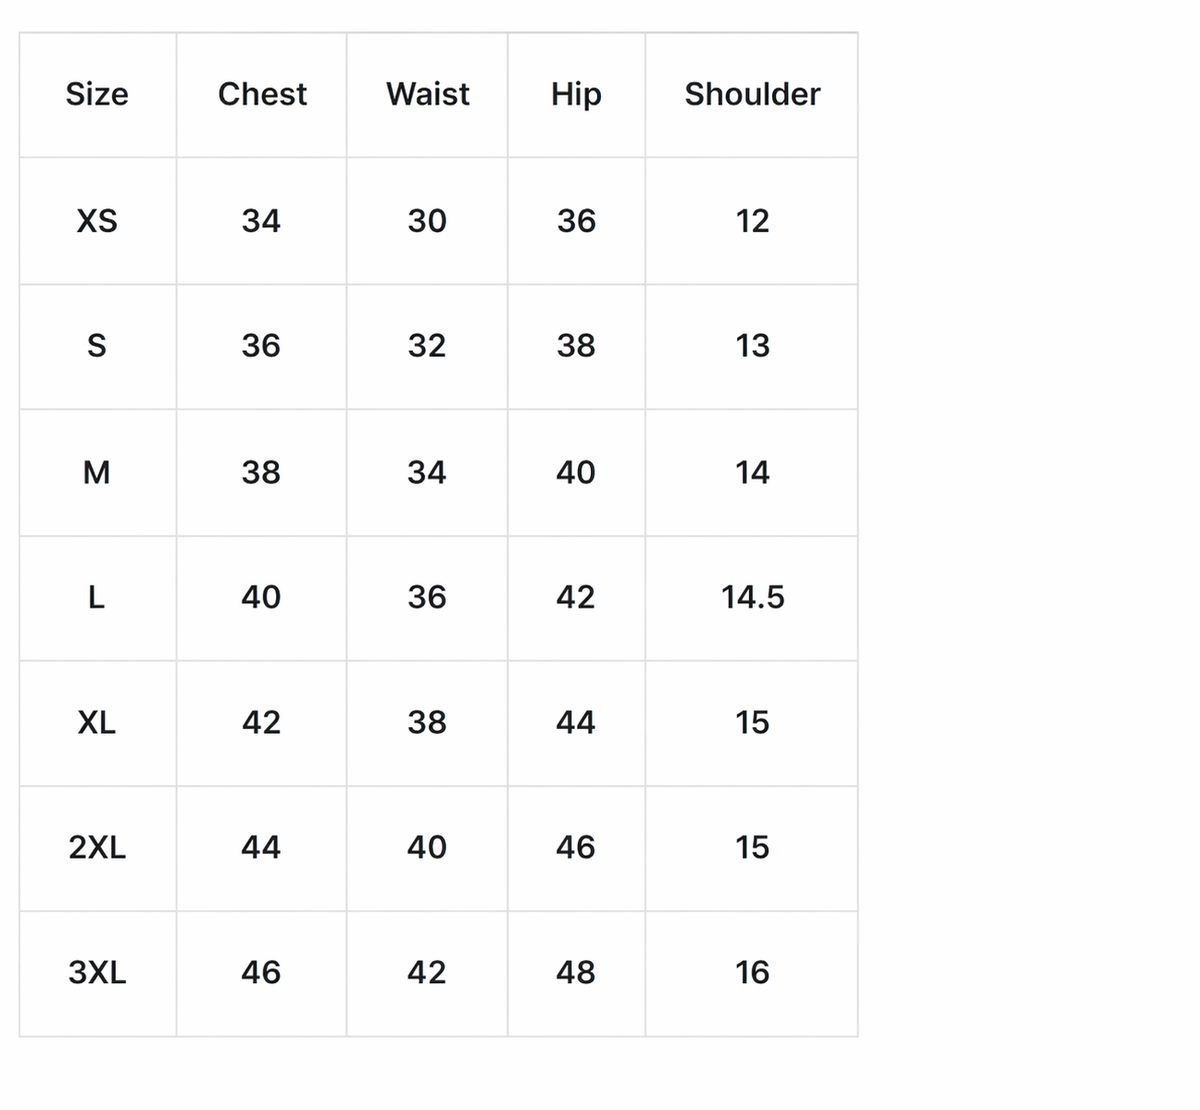Image resolution: width=1200 pixels, height=1110 pixels.
Task: Click waist value 30 for XS
Action: point(427,220)
